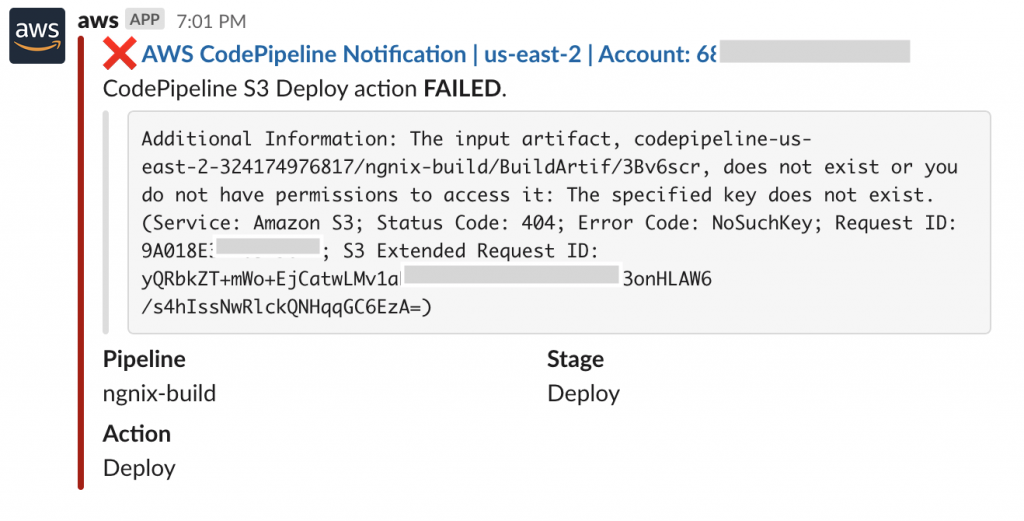1024x521 pixels.
Task: Click the bold FAILED word
Action: coord(461,89)
